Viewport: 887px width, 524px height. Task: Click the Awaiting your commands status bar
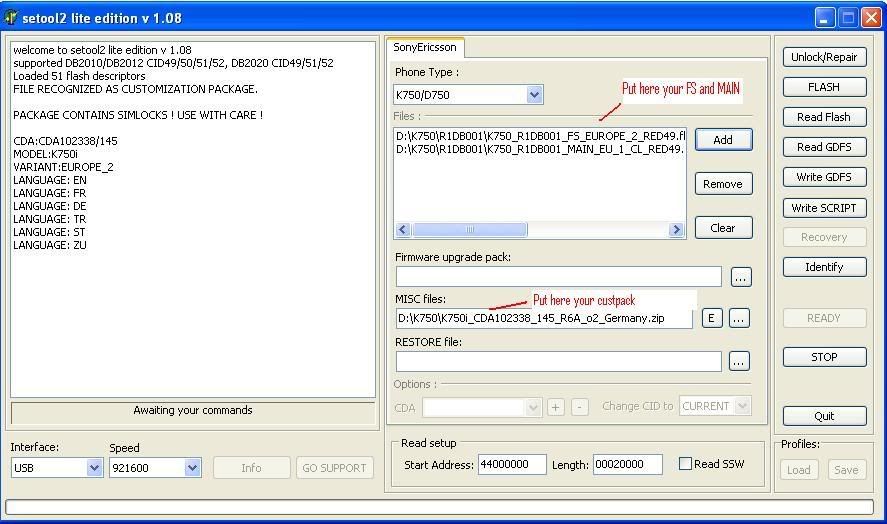pos(193,413)
